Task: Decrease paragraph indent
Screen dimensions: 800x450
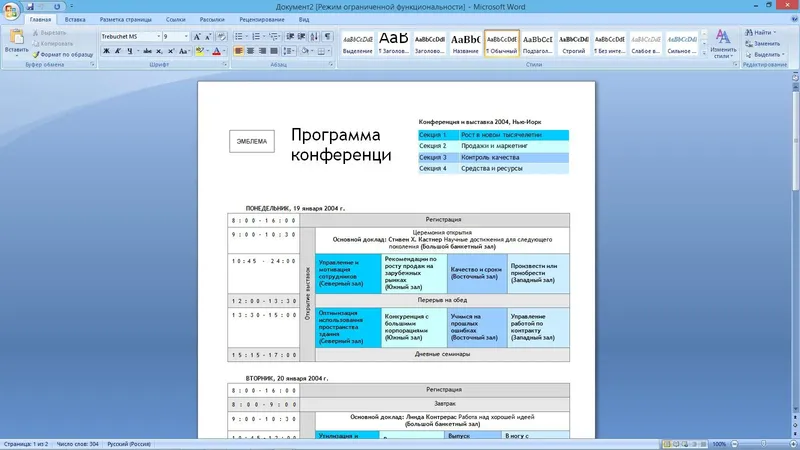Action: (x=290, y=37)
